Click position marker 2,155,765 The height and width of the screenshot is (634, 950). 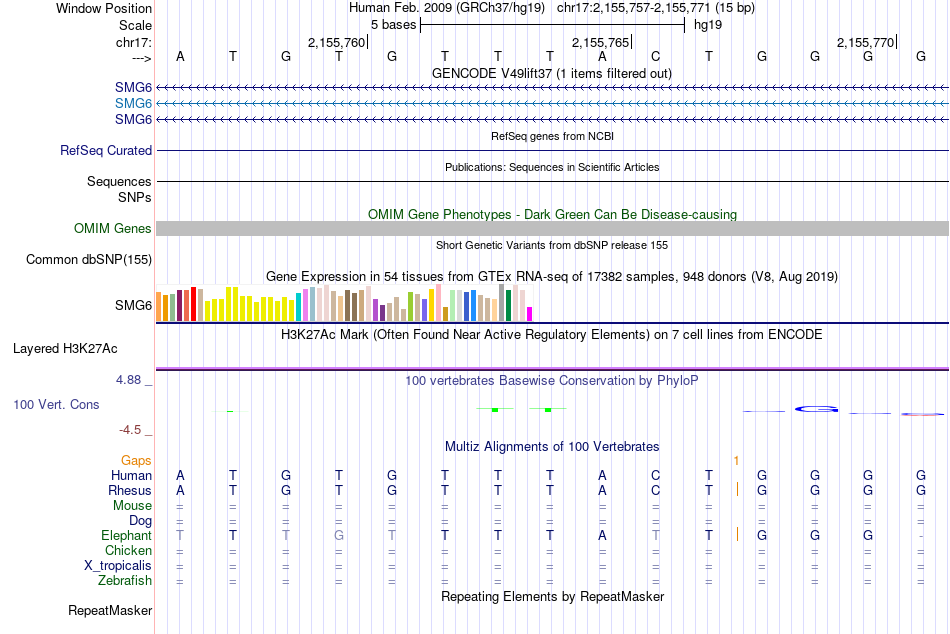click(x=600, y=42)
